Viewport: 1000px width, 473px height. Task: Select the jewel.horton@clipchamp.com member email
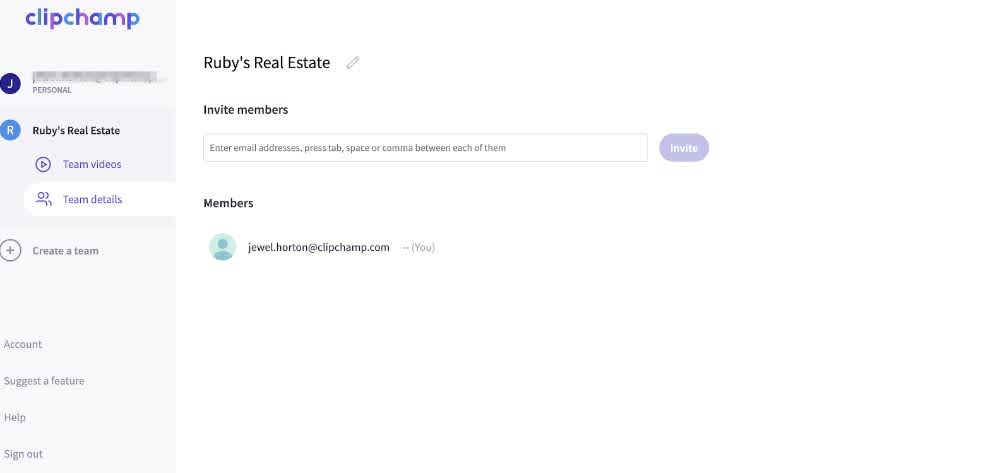(x=319, y=247)
